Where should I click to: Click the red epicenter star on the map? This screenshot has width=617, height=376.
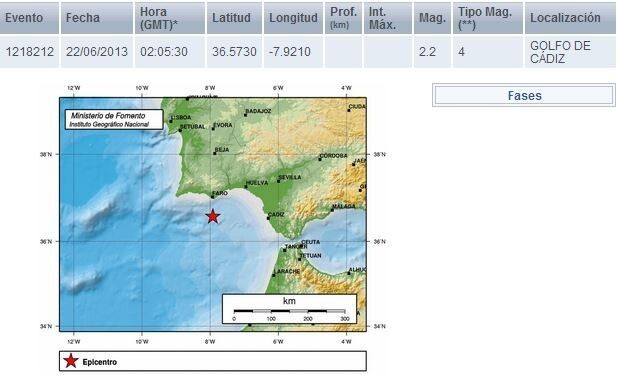(x=212, y=216)
